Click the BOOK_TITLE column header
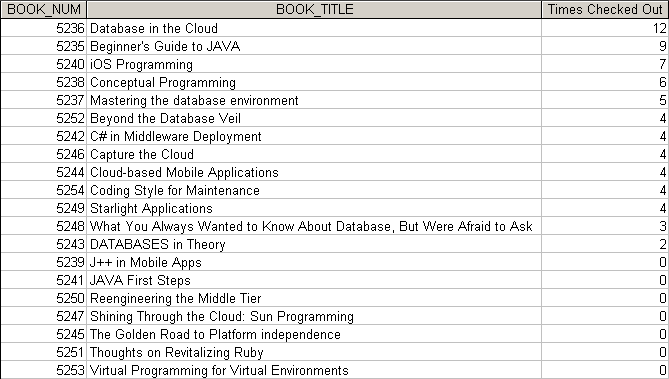This screenshot has height=379, width=669. pos(314,9)
